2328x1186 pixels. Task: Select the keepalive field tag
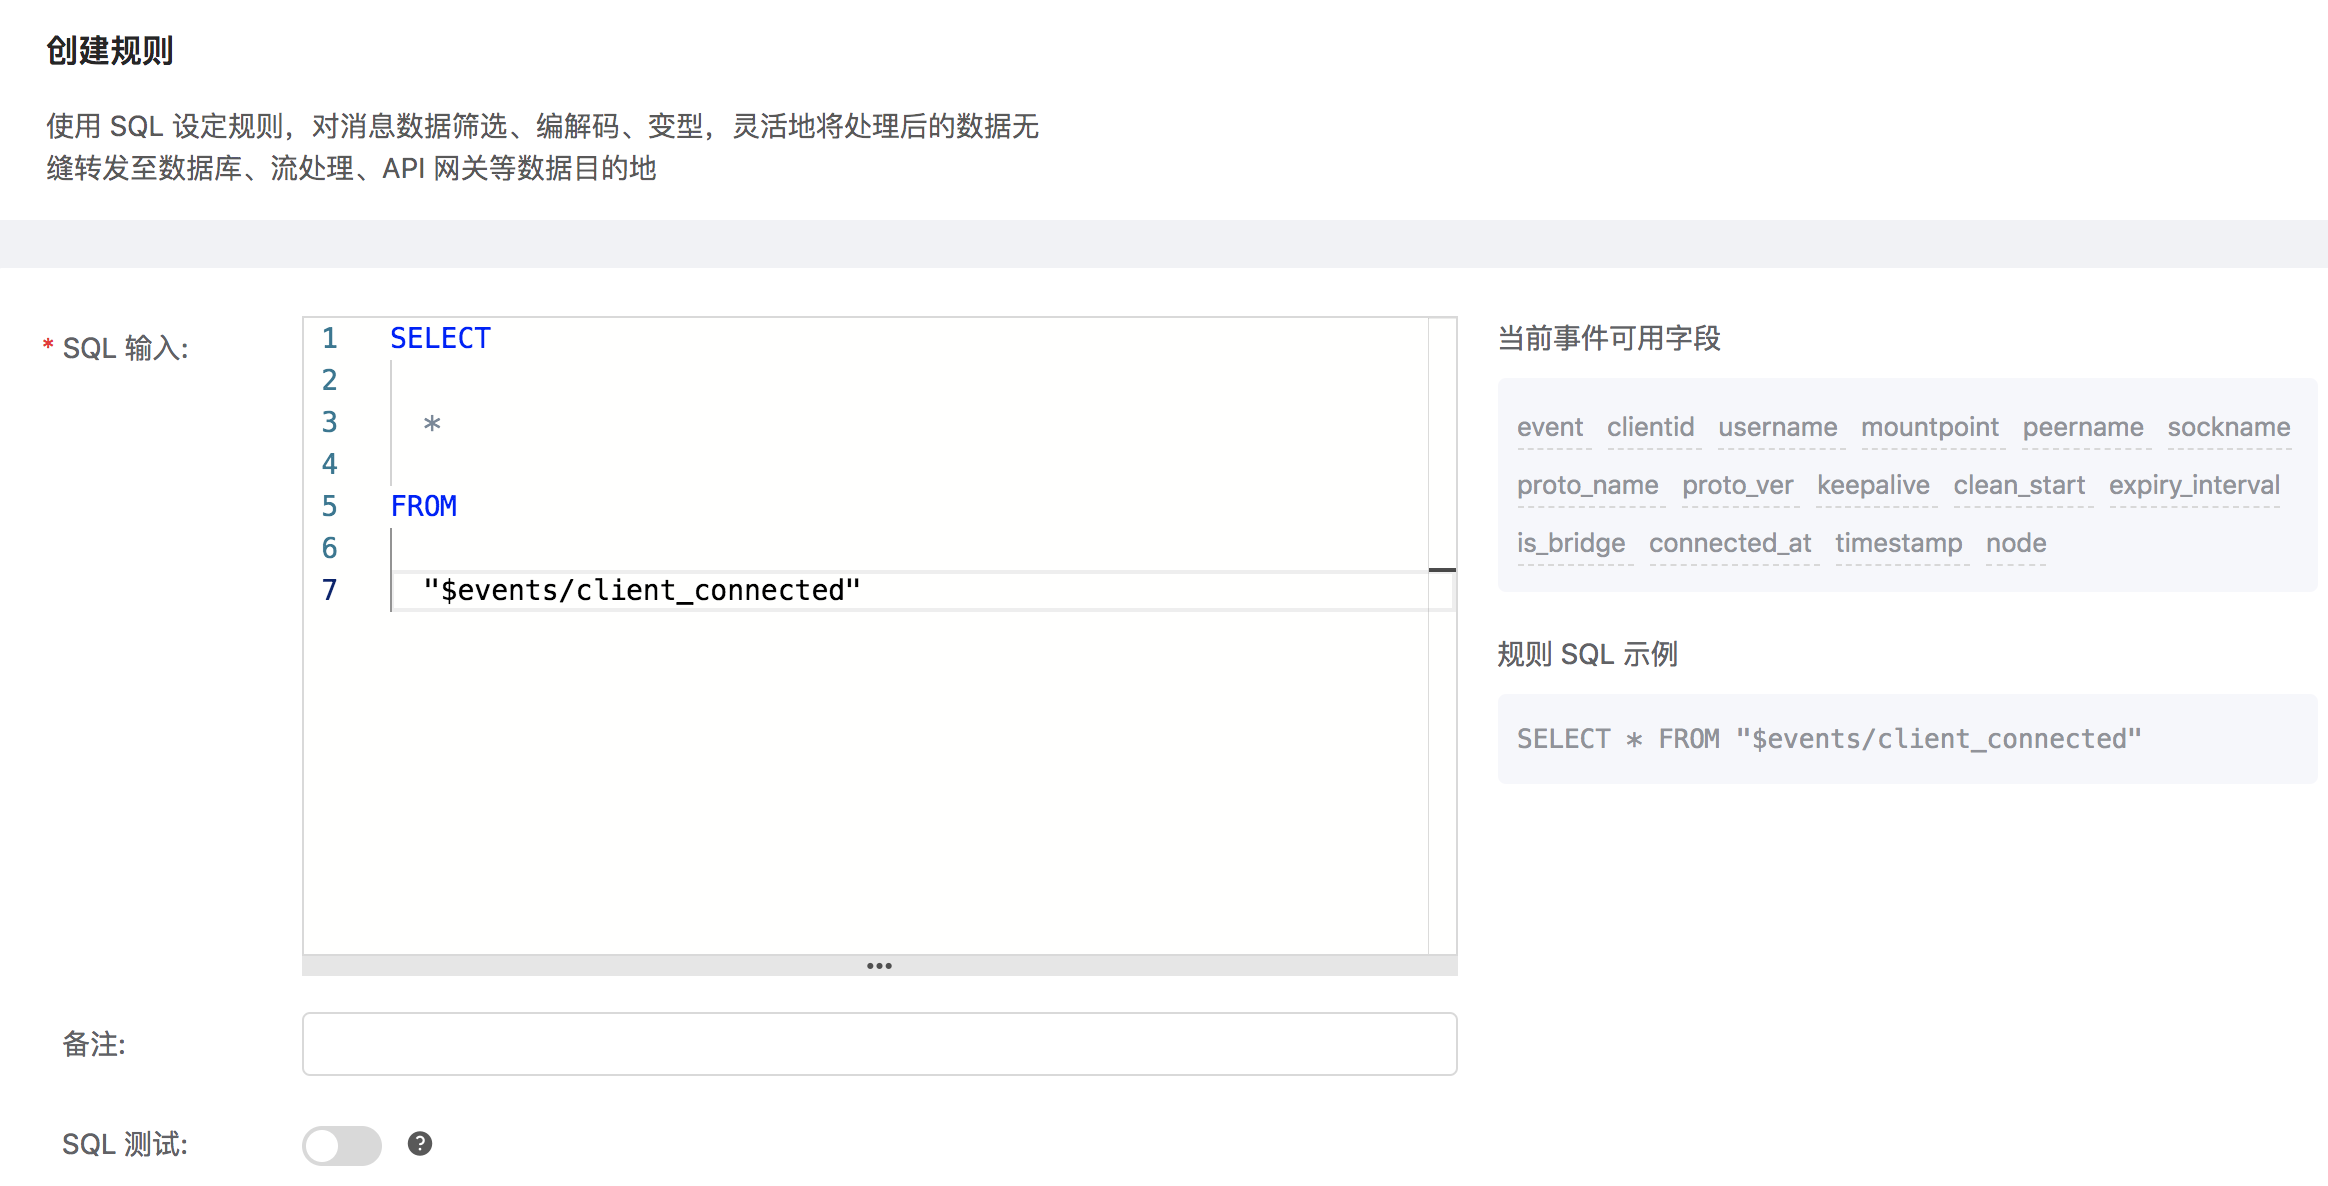point(1874,485)
